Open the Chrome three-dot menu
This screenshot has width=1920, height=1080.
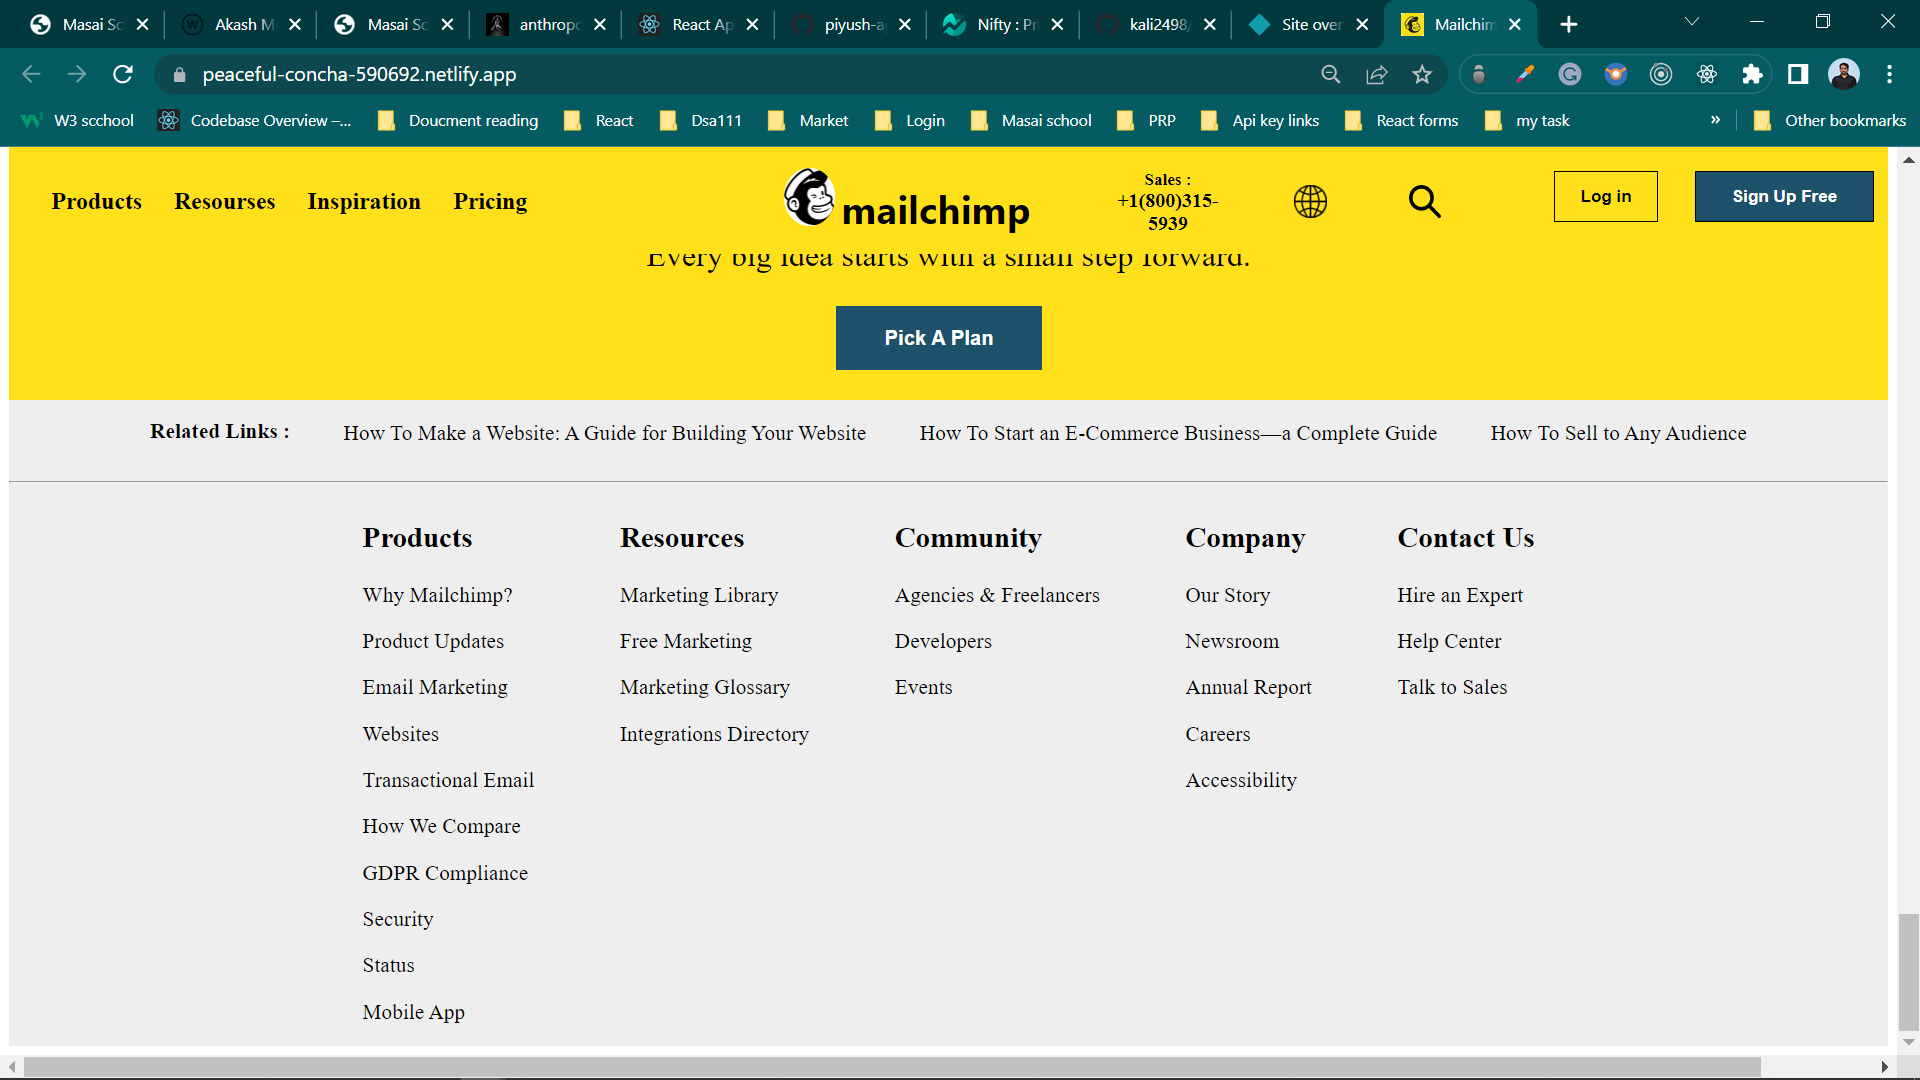coord(1889,74)
